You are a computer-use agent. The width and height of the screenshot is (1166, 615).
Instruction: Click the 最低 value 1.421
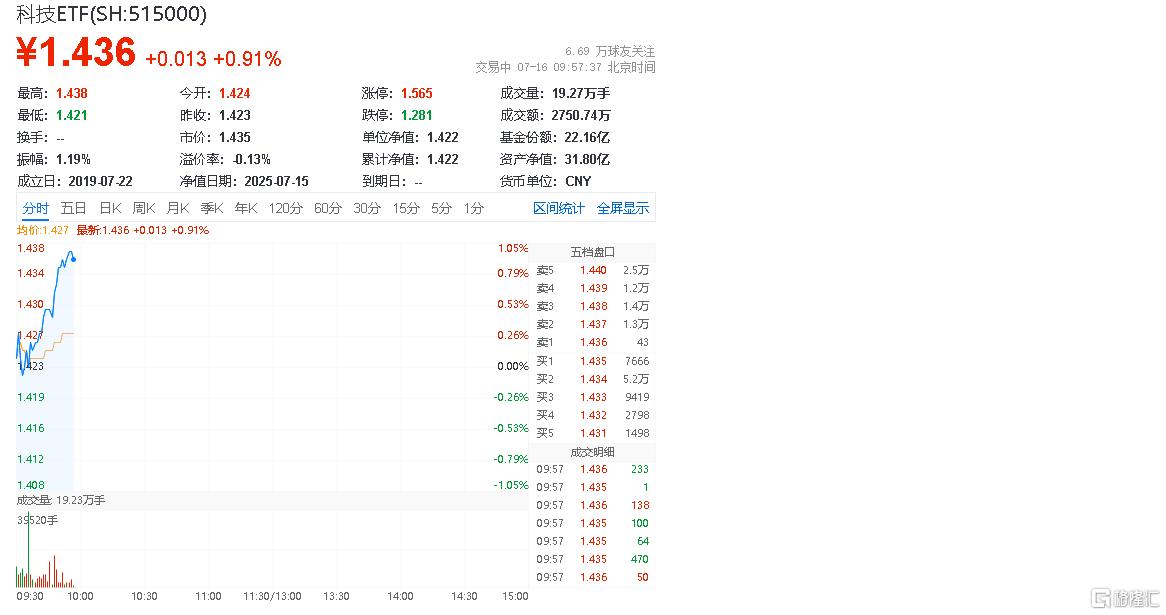(x=71, y=115)
